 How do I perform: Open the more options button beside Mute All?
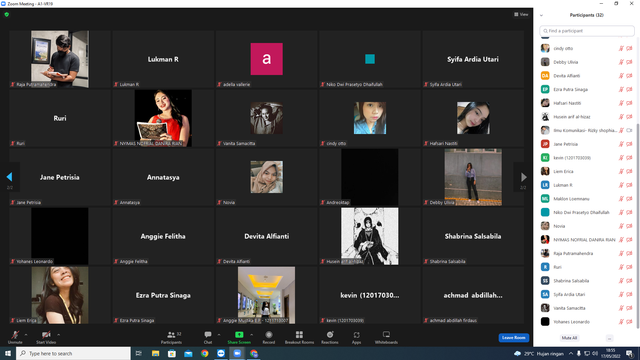tap(609, 338)
